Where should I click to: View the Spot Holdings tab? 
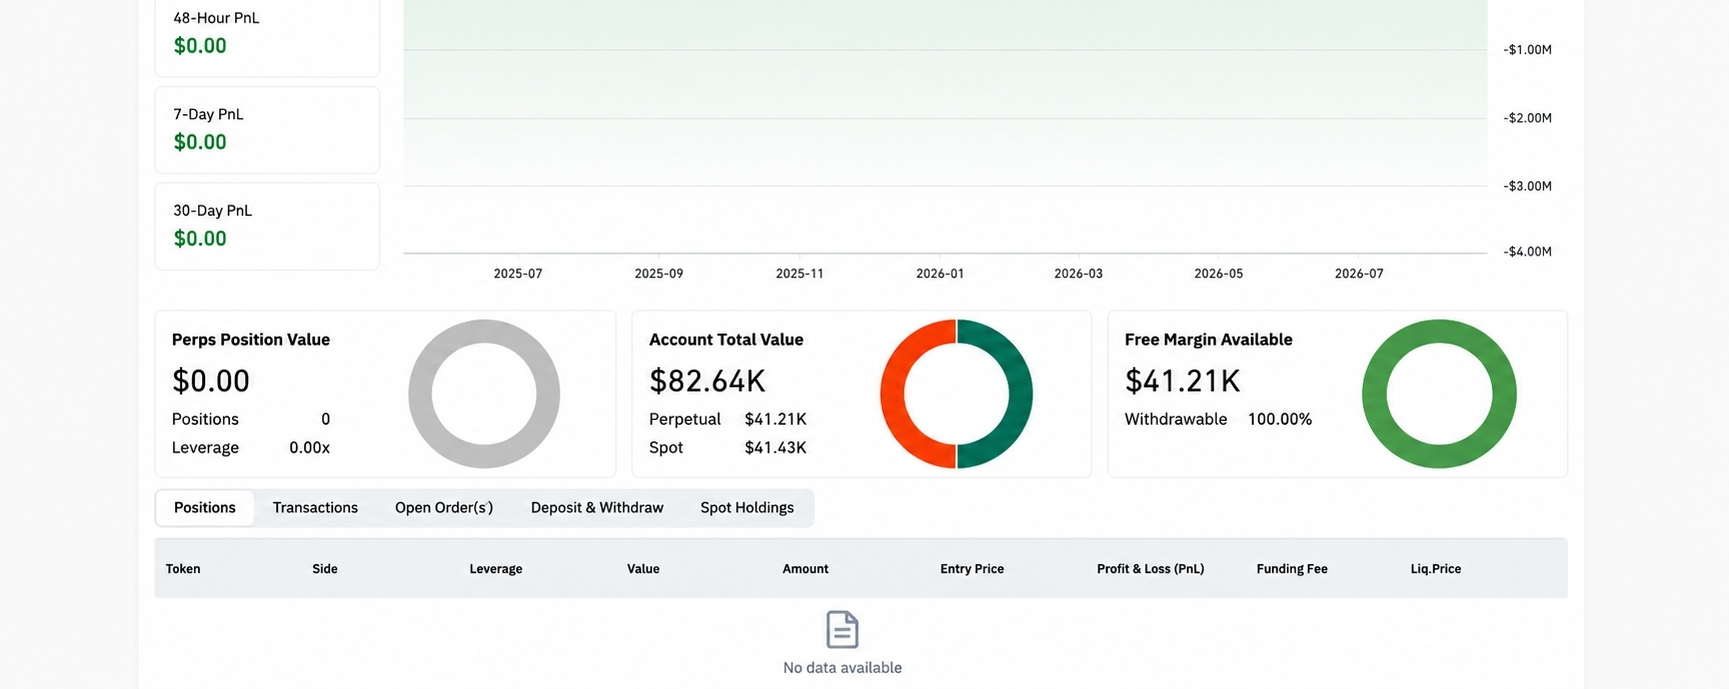pos(747,508)
